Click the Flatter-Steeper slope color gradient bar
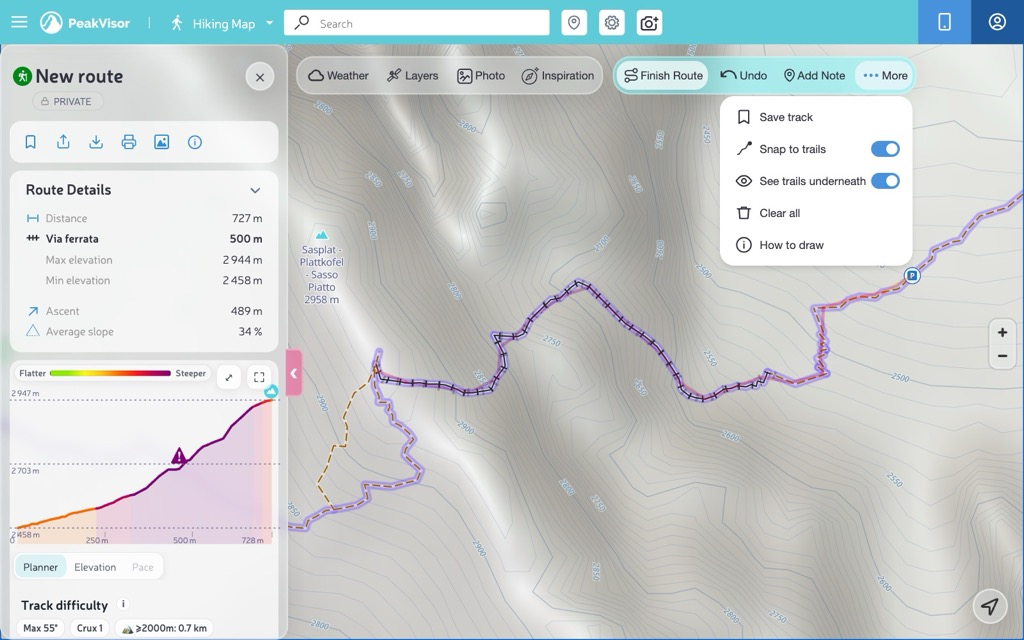This screenshot has width=1024, height=640. coord(110,374)
